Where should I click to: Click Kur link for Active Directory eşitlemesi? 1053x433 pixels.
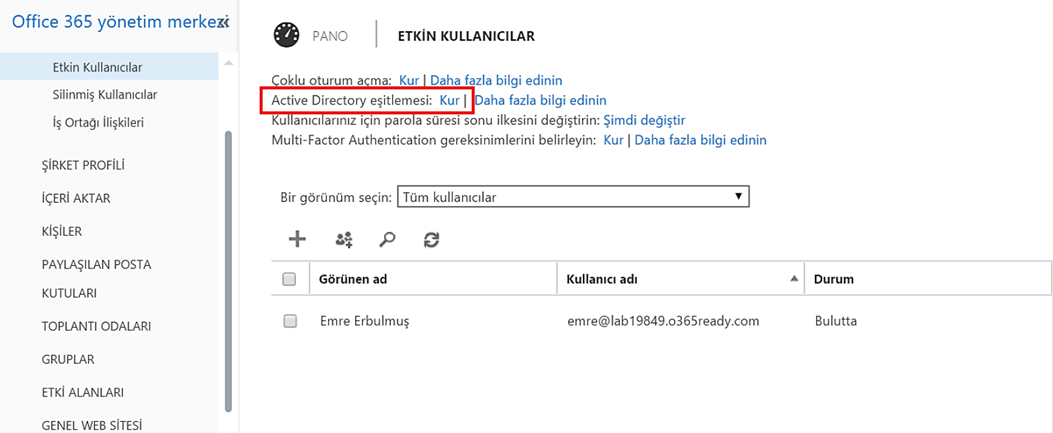tap(449, 101)
